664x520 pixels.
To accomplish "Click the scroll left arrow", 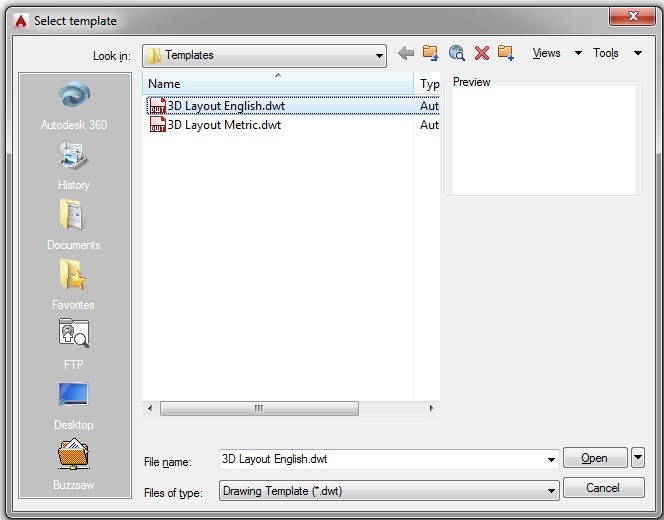I will click(150, 409).
